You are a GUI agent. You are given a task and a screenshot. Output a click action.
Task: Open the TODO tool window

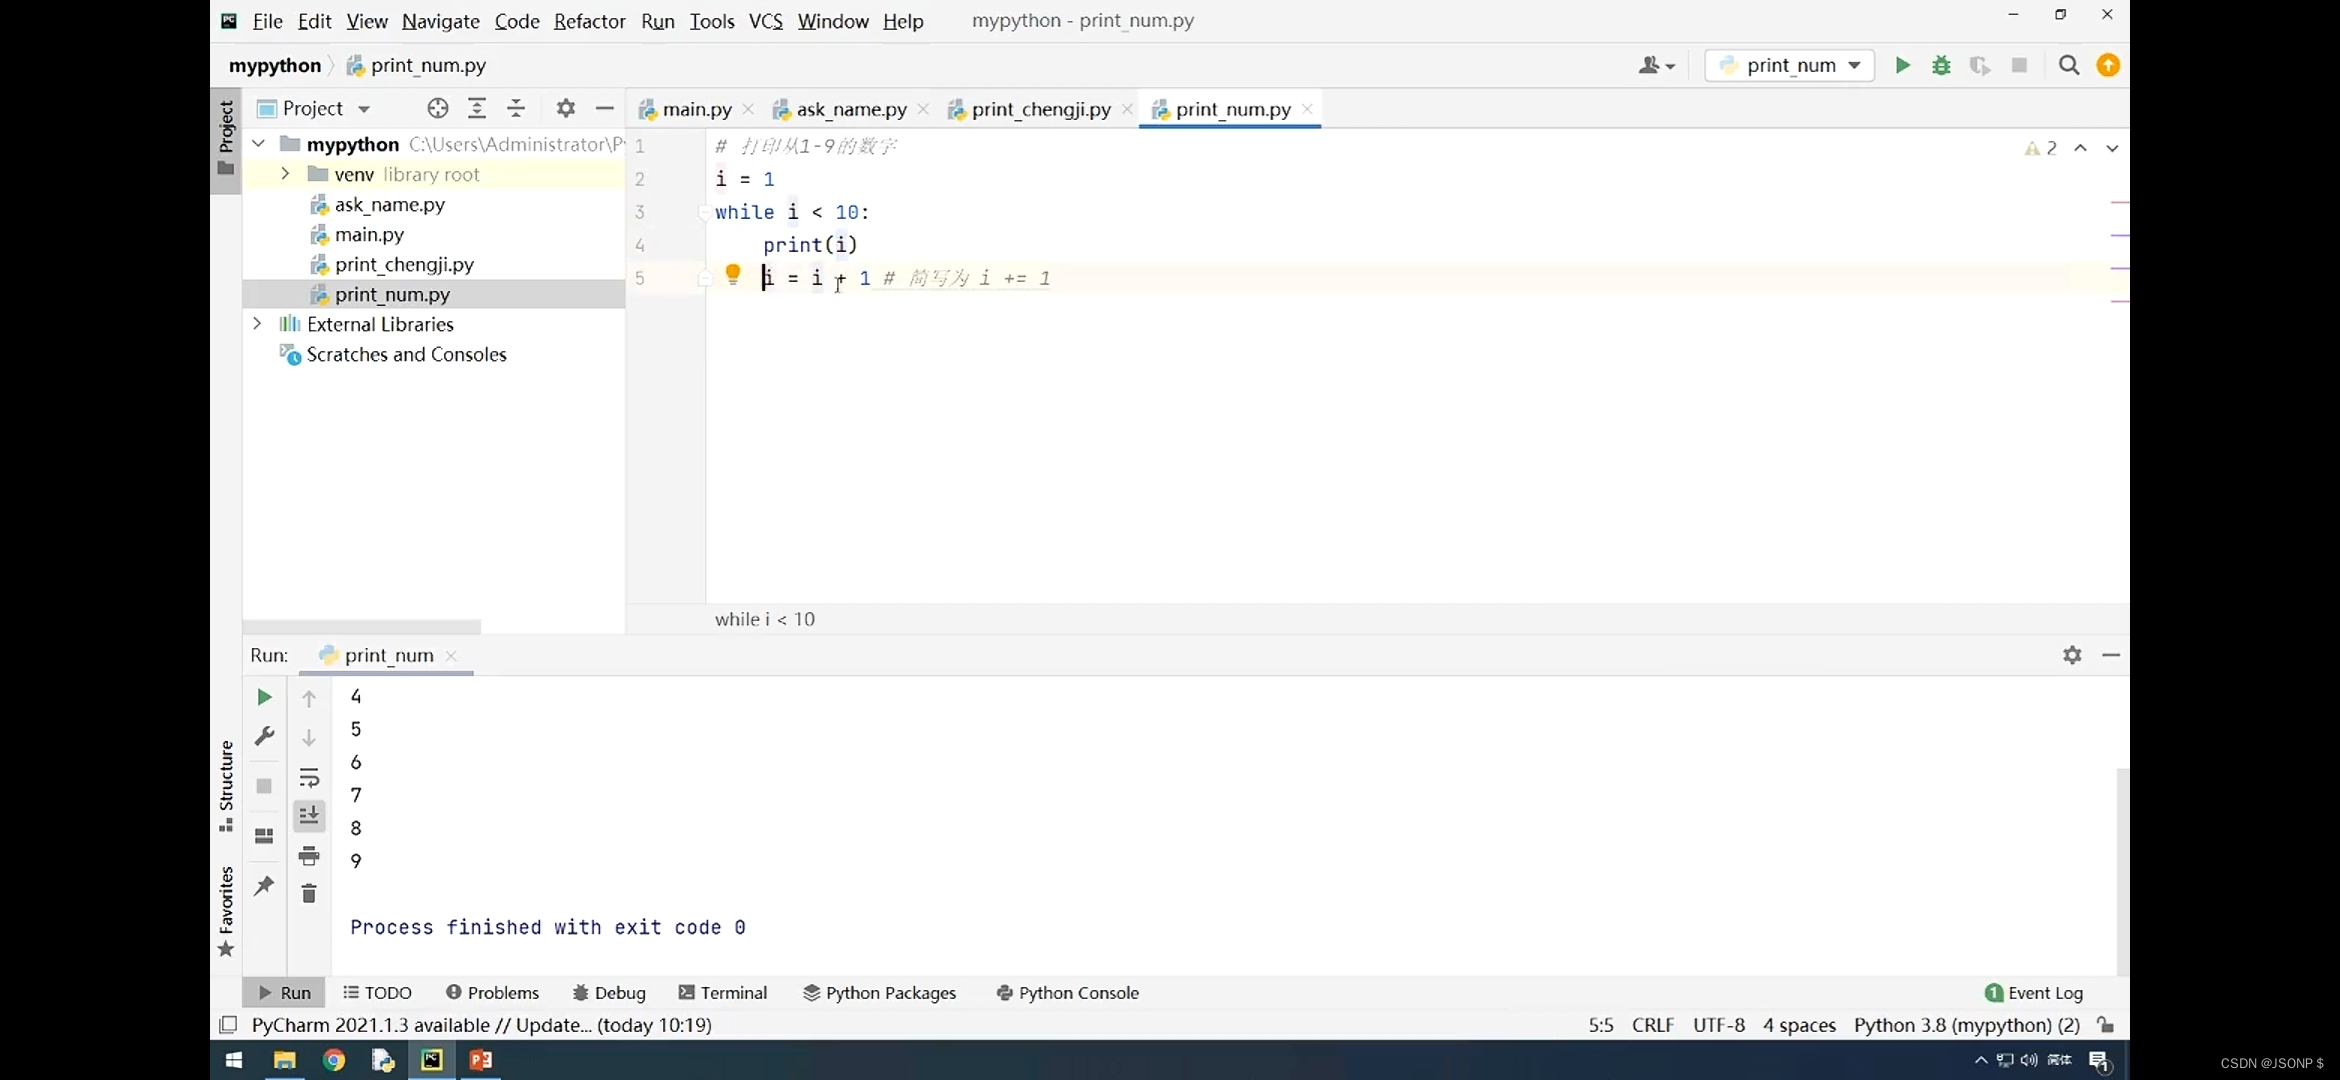click(x=377, y=993)
